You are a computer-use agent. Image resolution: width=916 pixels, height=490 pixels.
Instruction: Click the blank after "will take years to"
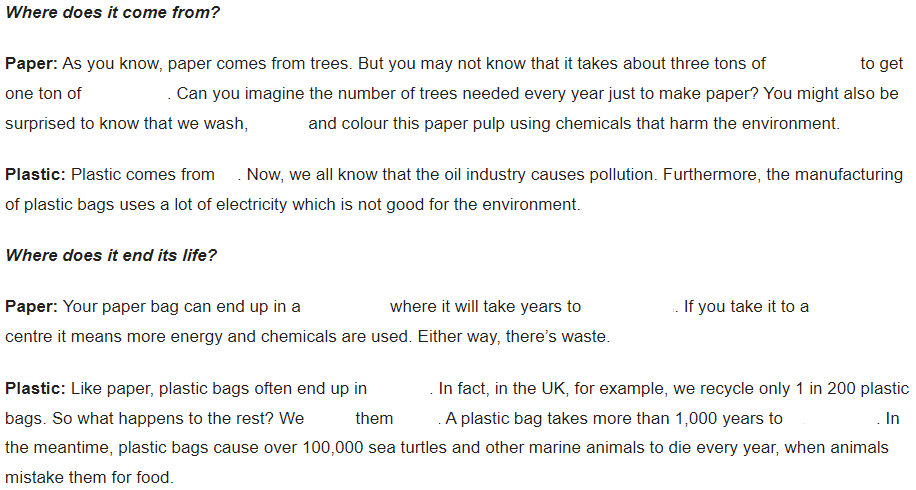(628, 307)
